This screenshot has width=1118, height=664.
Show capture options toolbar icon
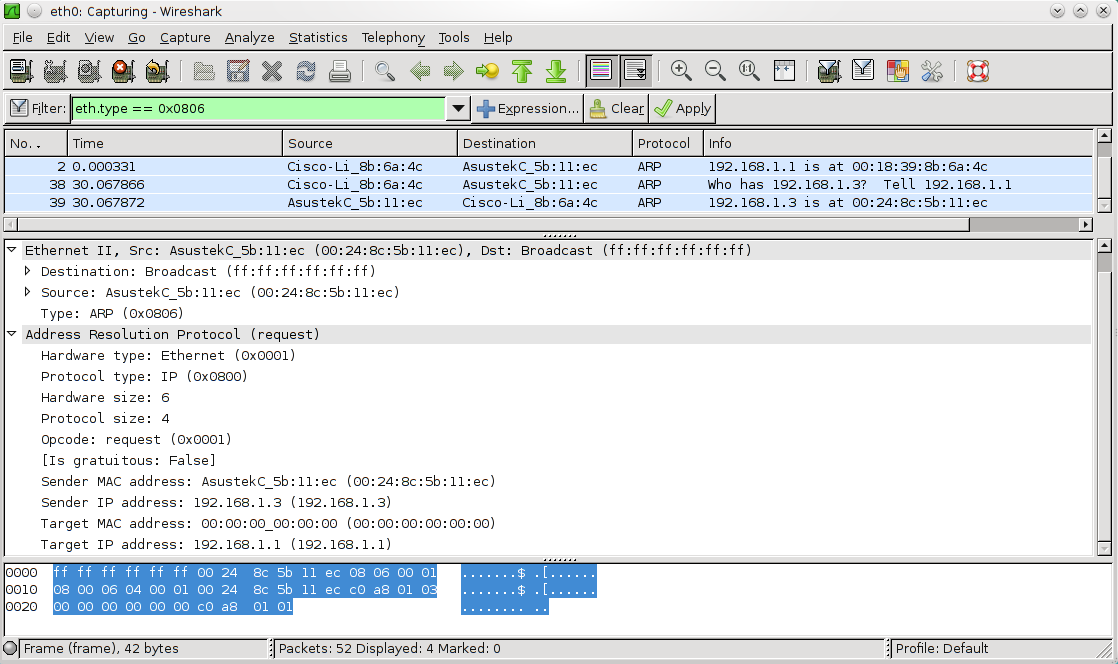[55, 71]
